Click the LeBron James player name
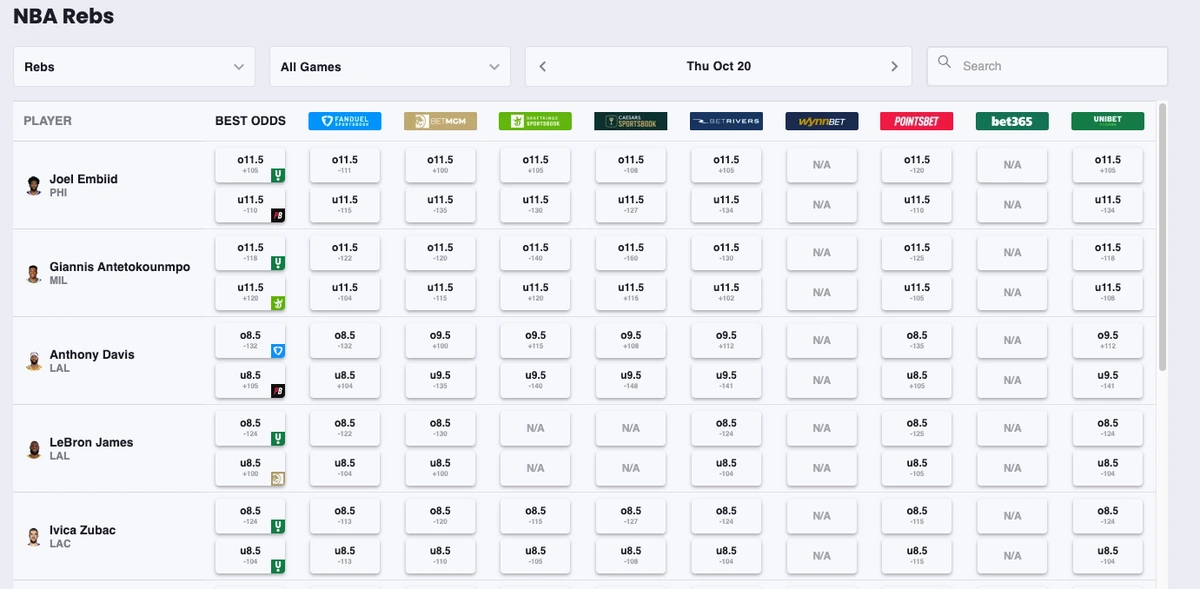Image resolution: width=1200 pixels, height=589 pixels. 91,442
